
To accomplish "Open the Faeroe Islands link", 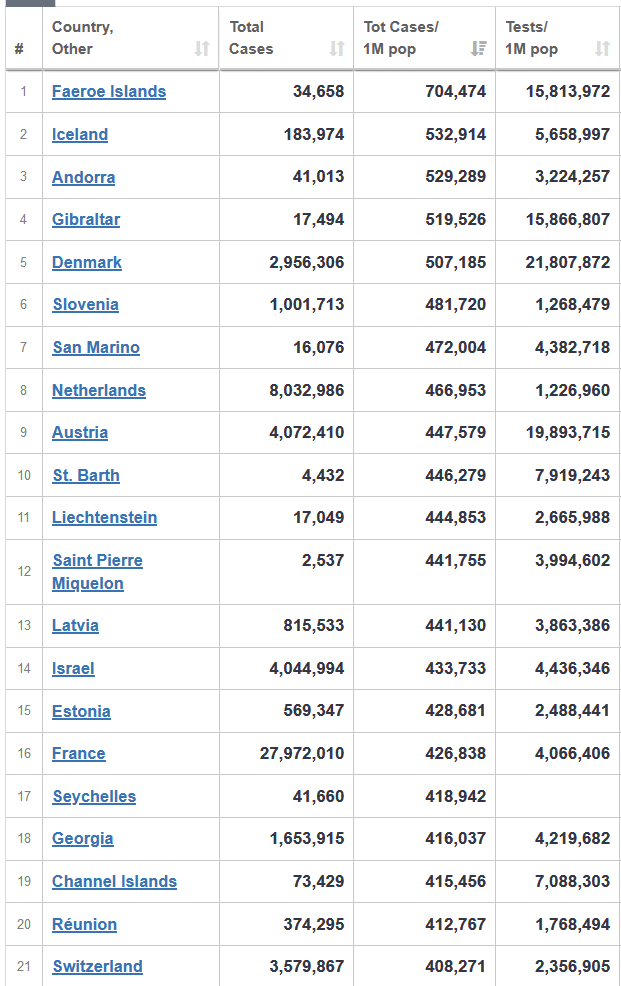I will click(109, 92).
